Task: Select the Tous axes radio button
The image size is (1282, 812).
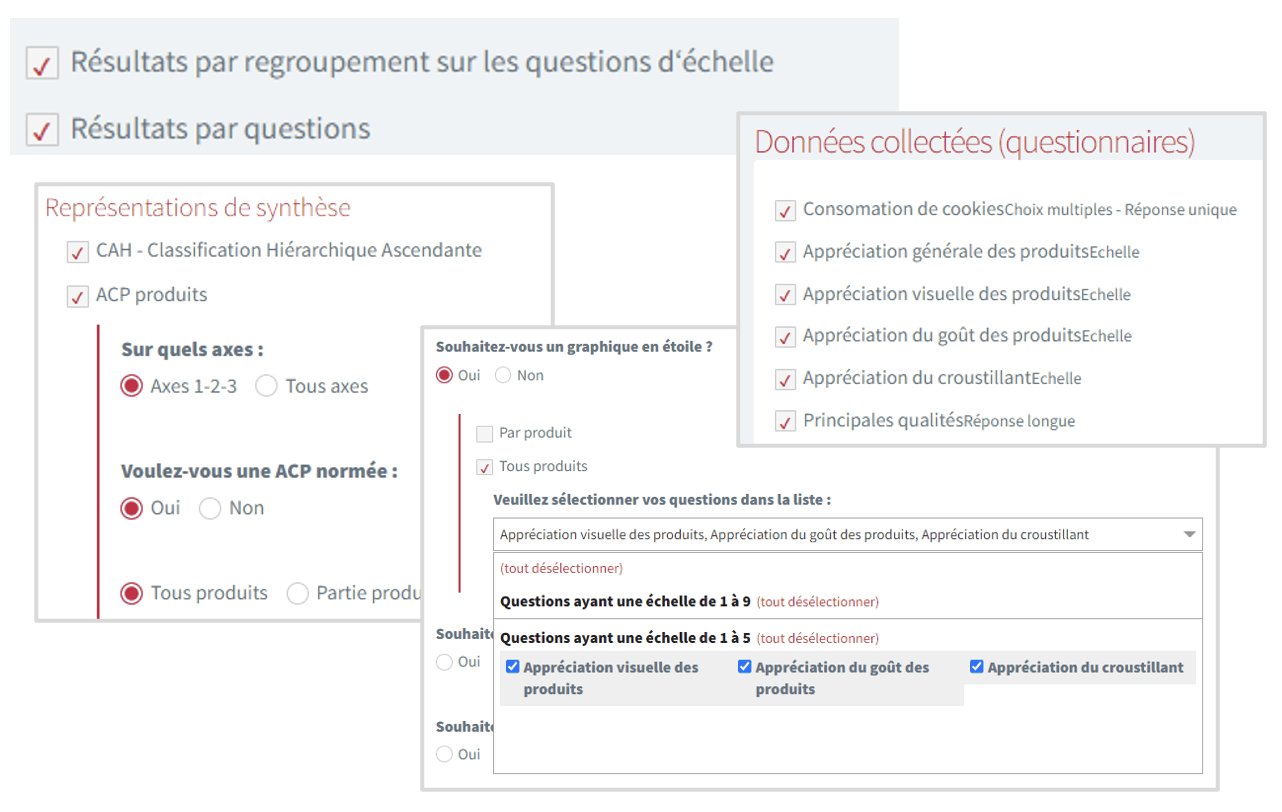Action: click(266, 387)
